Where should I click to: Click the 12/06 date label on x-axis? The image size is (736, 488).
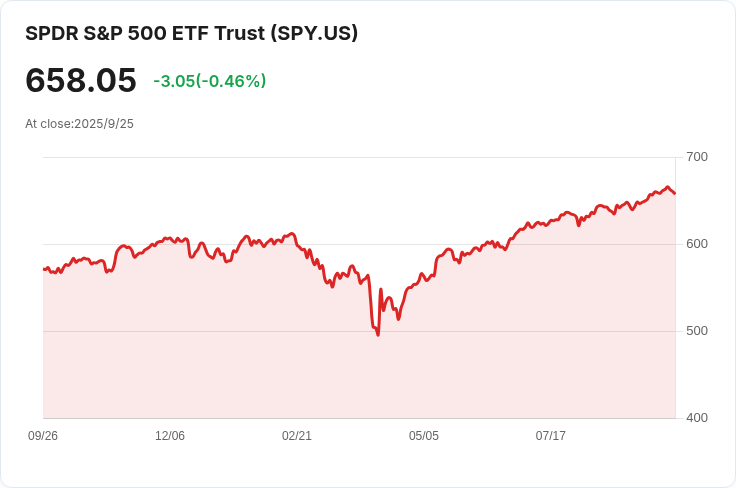[170, 436]
